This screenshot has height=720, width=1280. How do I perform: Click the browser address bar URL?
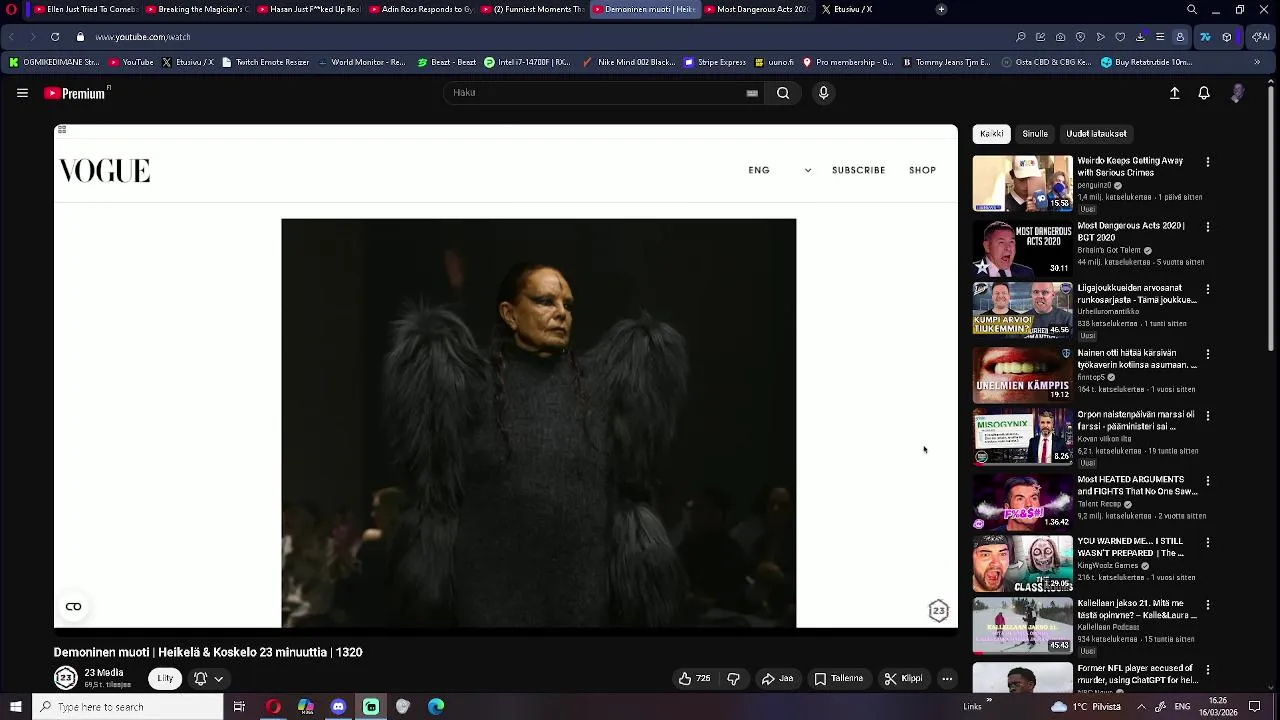click(x=143, y=37)
